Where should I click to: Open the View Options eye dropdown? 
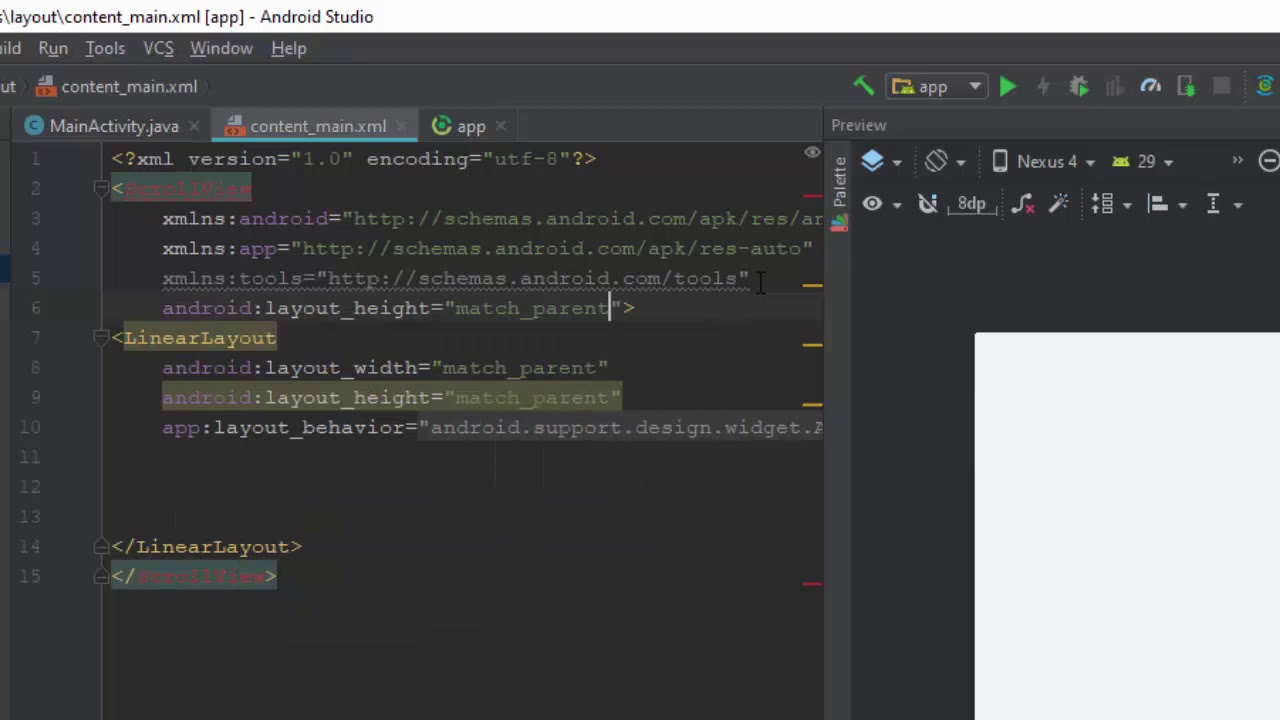[x=881, y=204]
